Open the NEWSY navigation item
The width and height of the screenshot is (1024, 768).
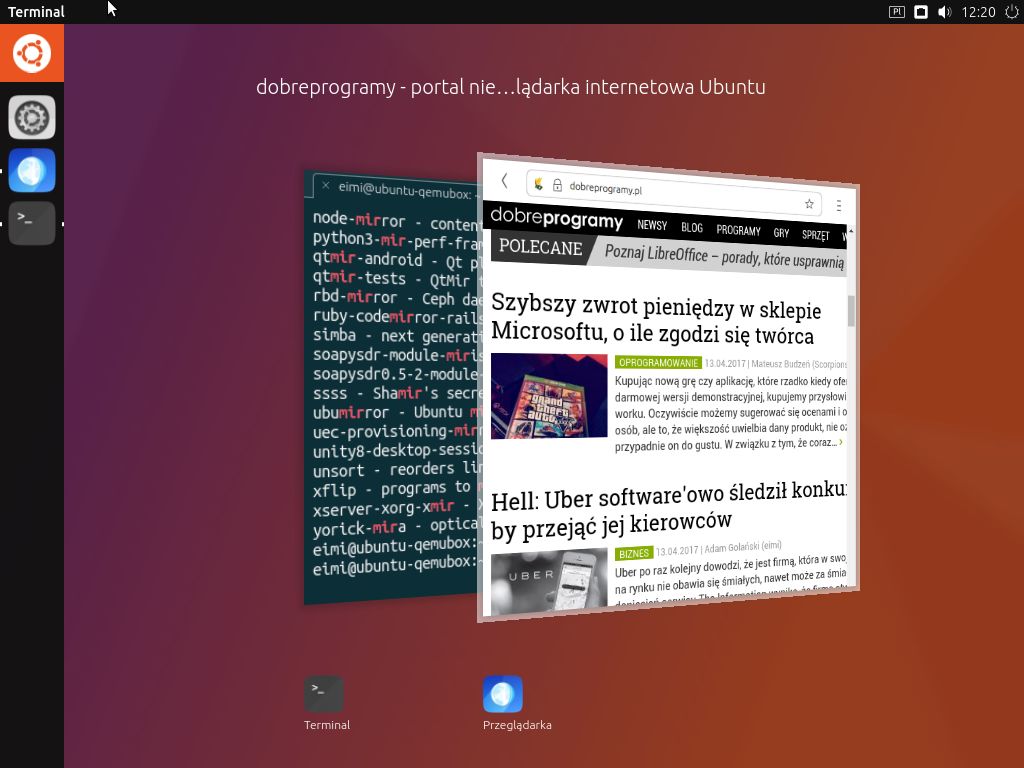pyautogui.click(x=652, y=225)
